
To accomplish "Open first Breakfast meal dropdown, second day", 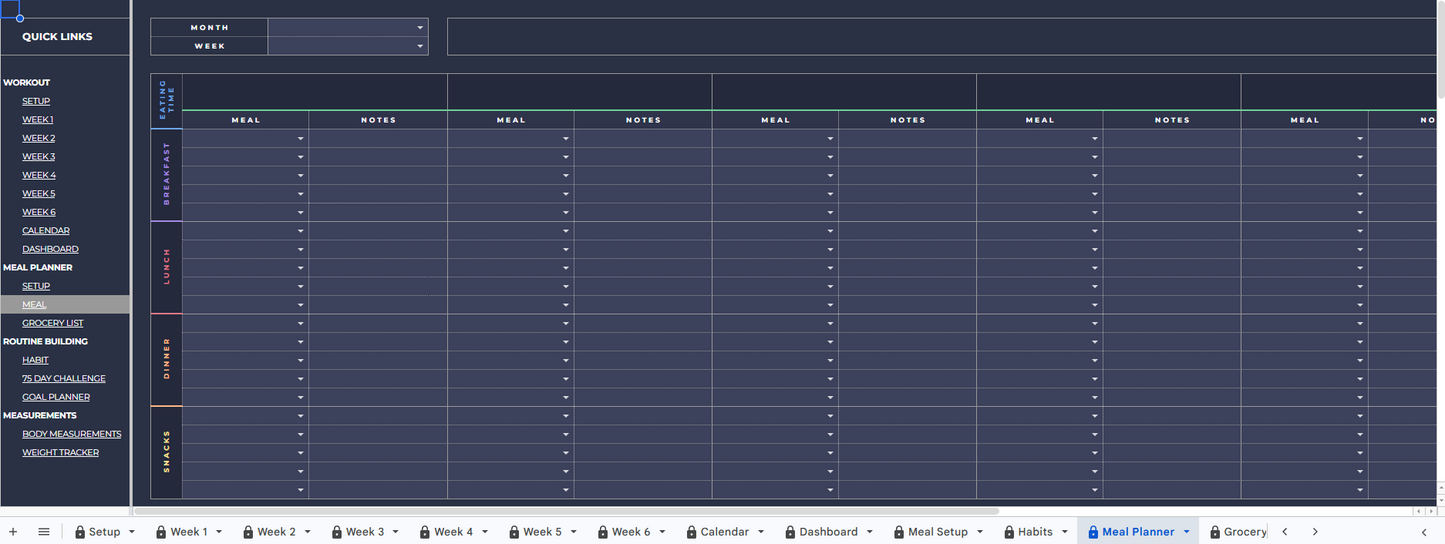I will click(x=565, y=139).
